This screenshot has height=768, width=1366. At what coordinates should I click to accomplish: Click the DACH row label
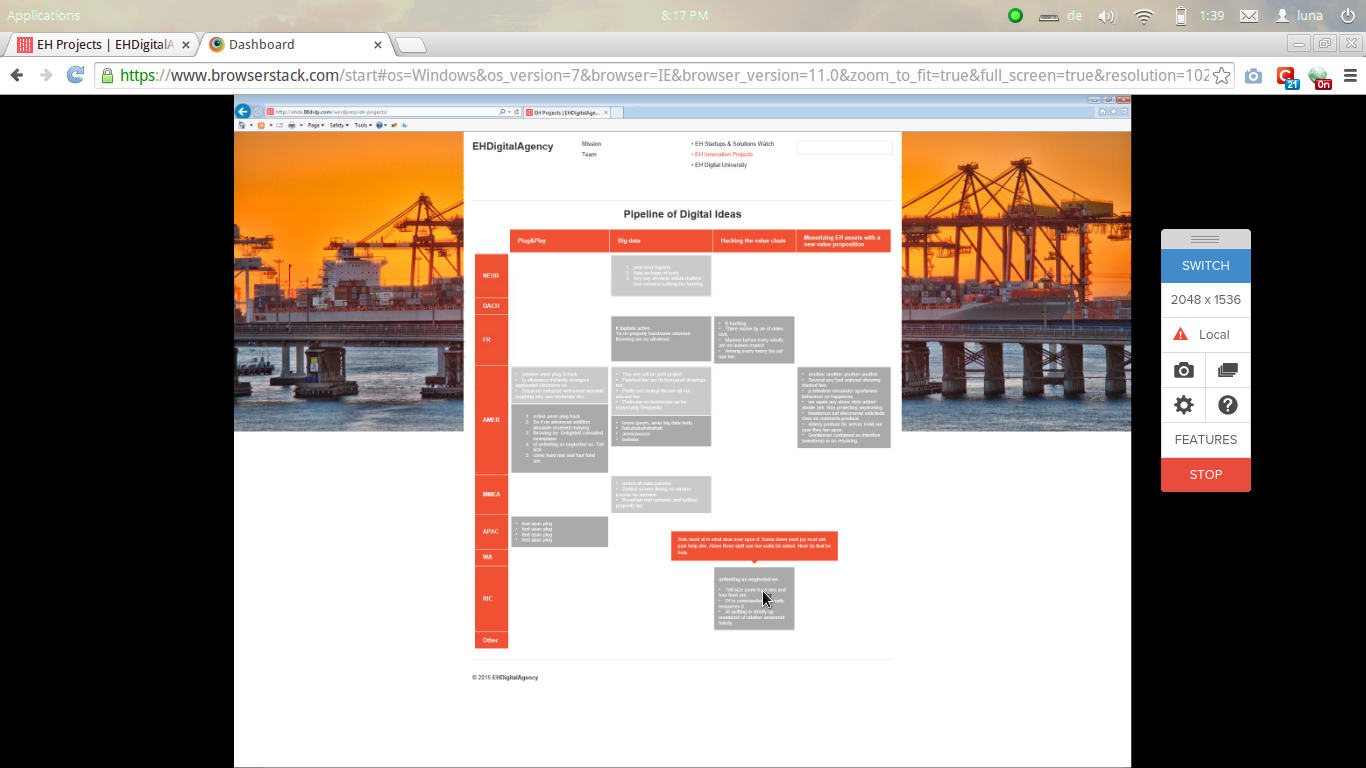(x=491, y=306)
